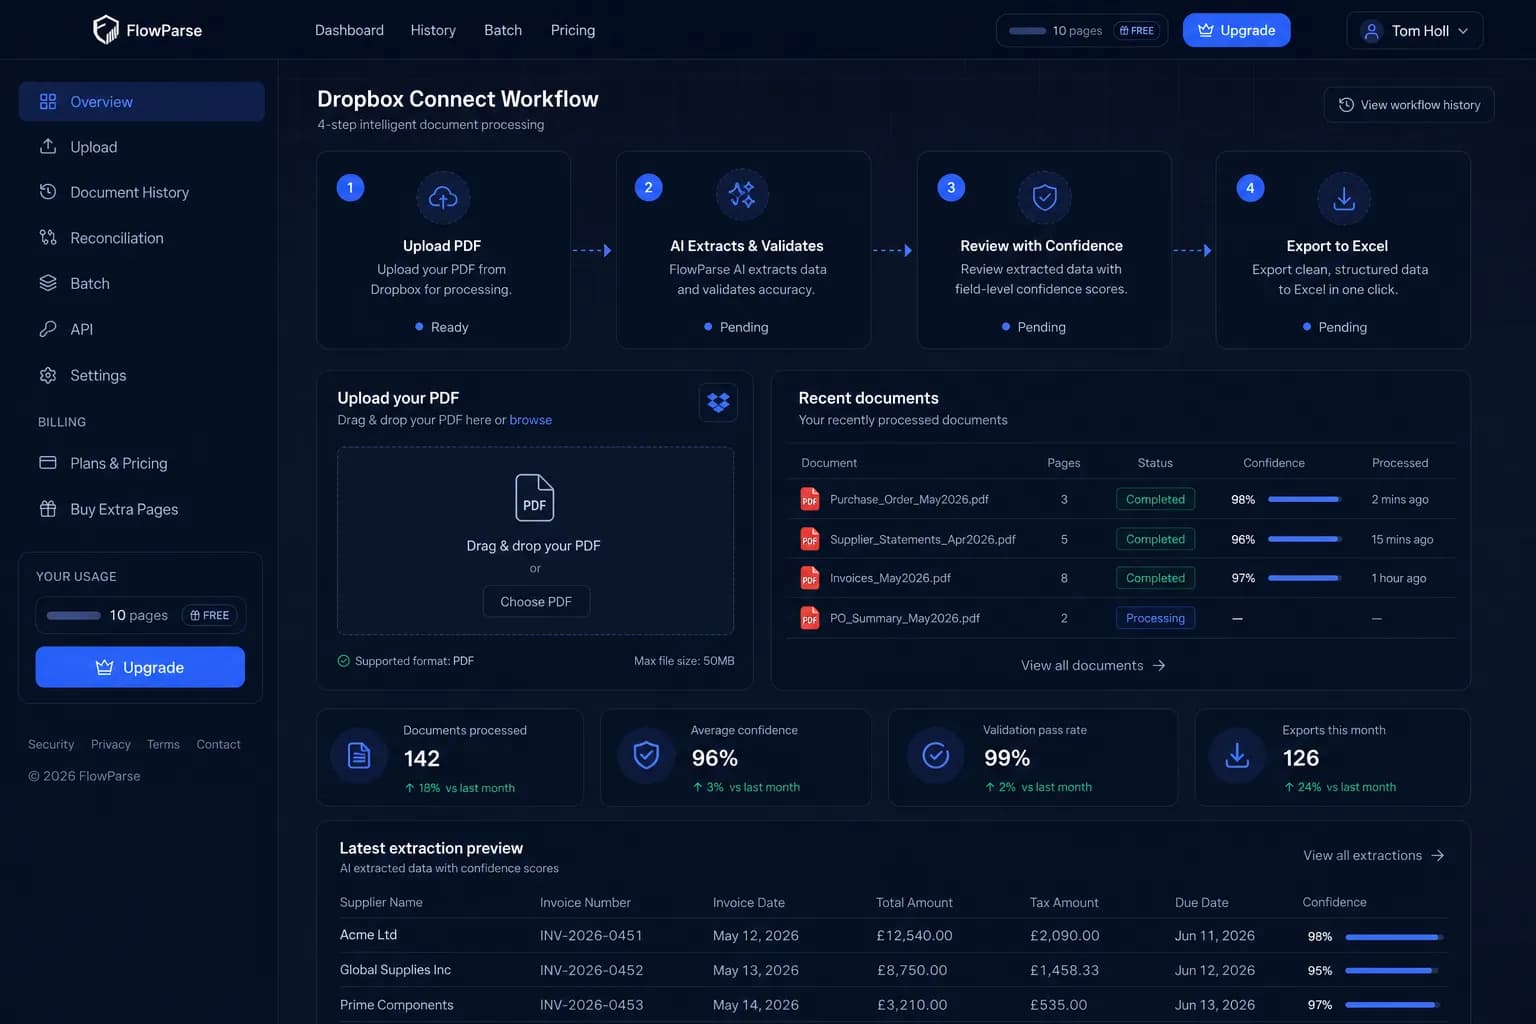Click confidence bar for Purchase_Order_May2026.pdf
1536x1024 pixels.
pos(1305,499)
